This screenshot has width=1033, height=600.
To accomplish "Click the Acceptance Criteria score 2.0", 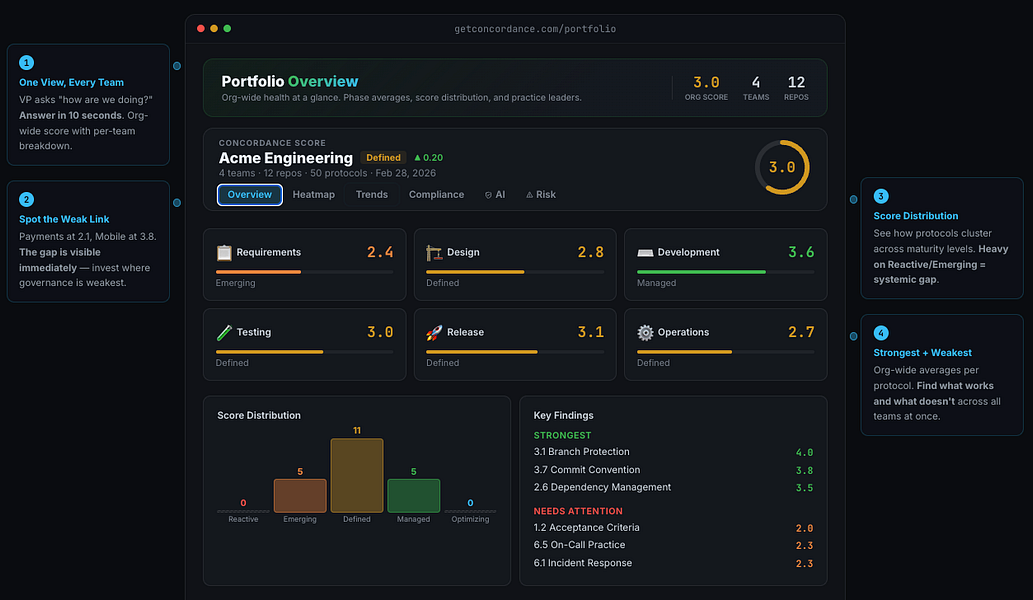I will tap(804, 528).
